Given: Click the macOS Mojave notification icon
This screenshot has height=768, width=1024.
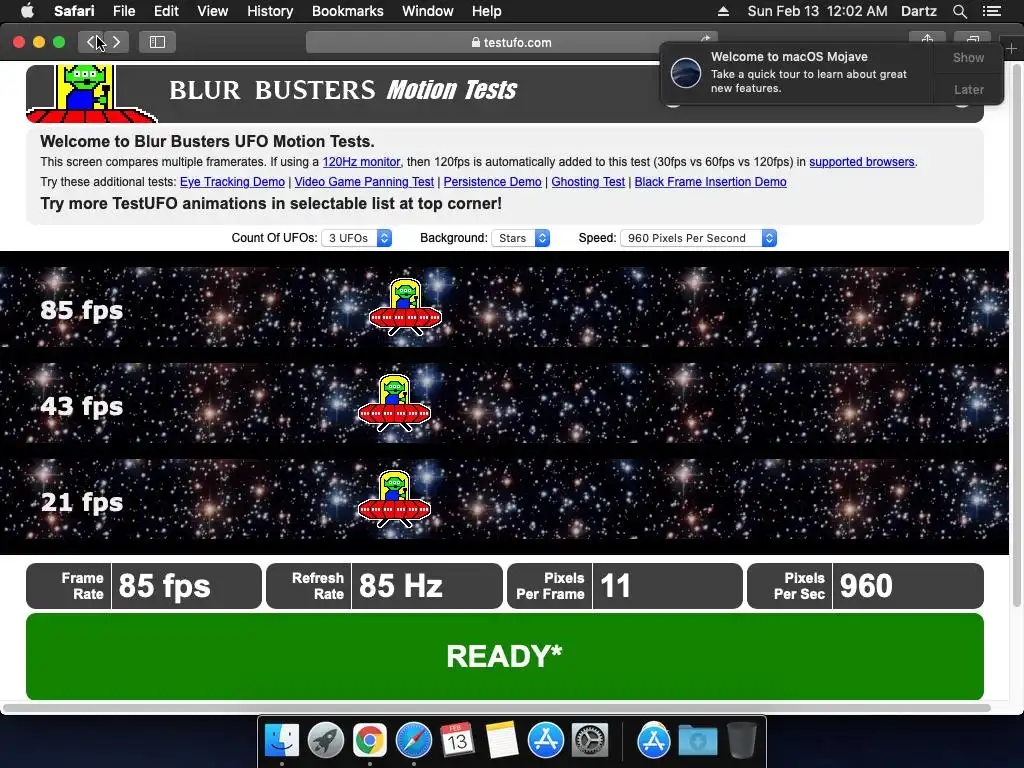Looking at the screenshot, I should click(x=686, y=72).
